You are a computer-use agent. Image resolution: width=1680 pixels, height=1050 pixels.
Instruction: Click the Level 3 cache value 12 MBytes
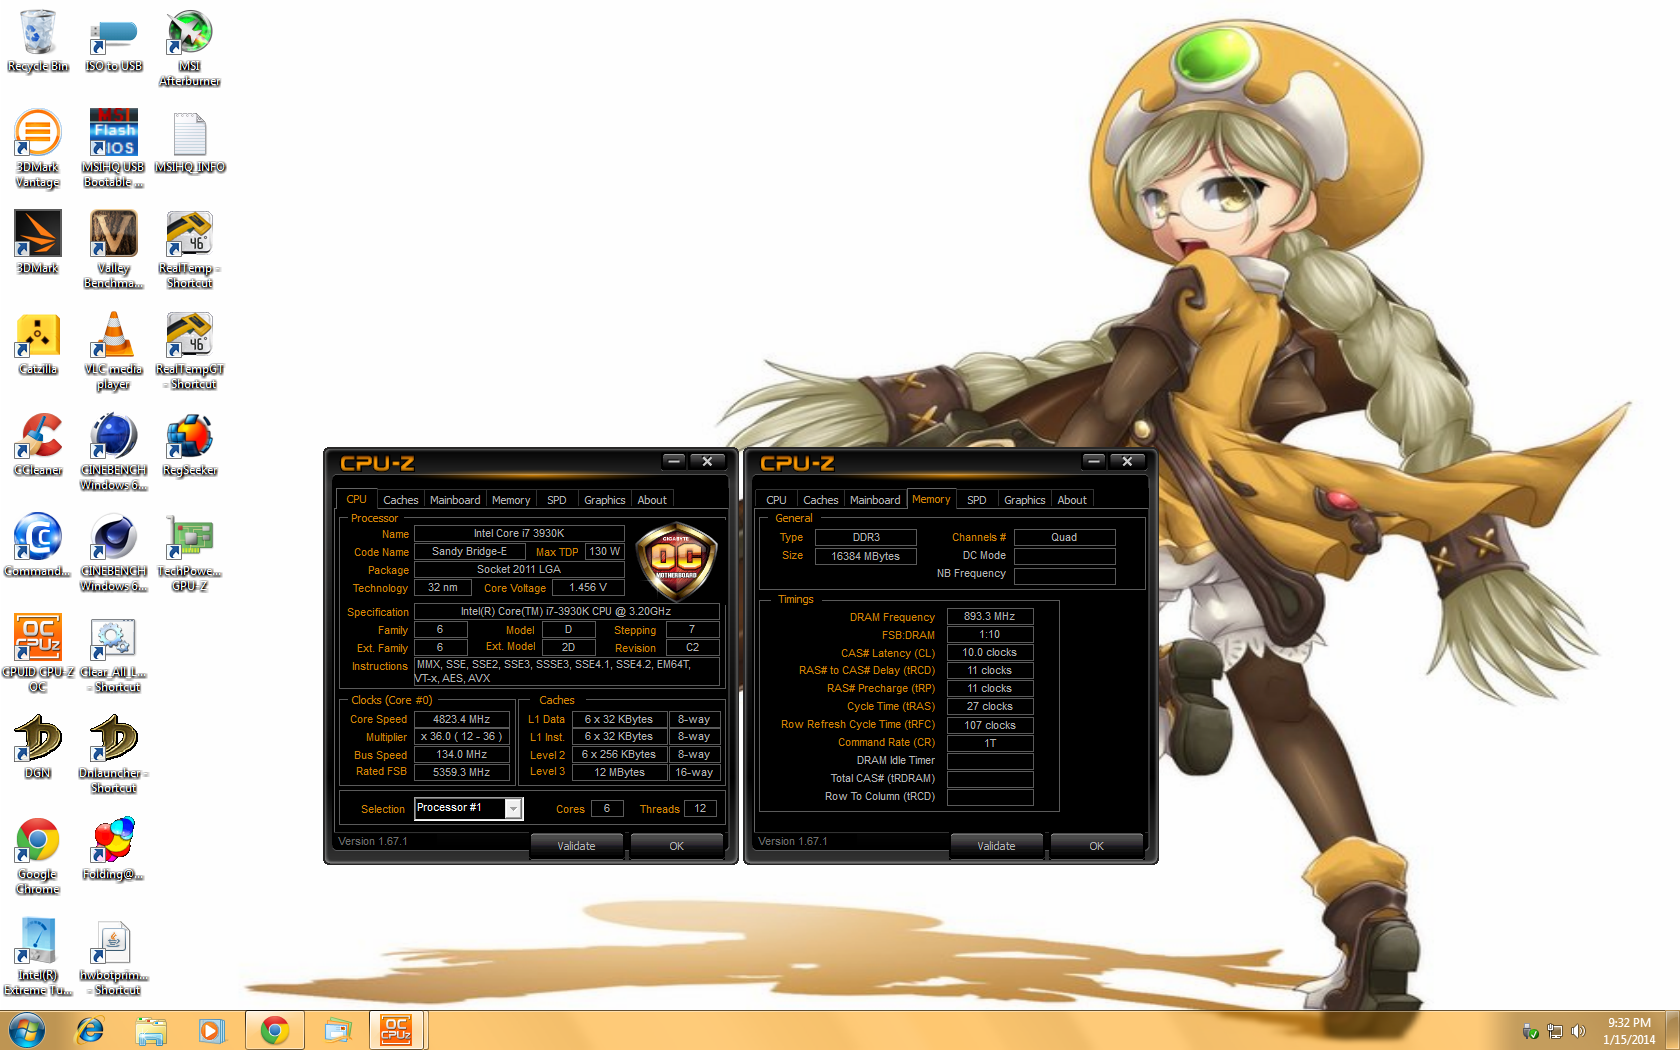(x=620, y=772)
